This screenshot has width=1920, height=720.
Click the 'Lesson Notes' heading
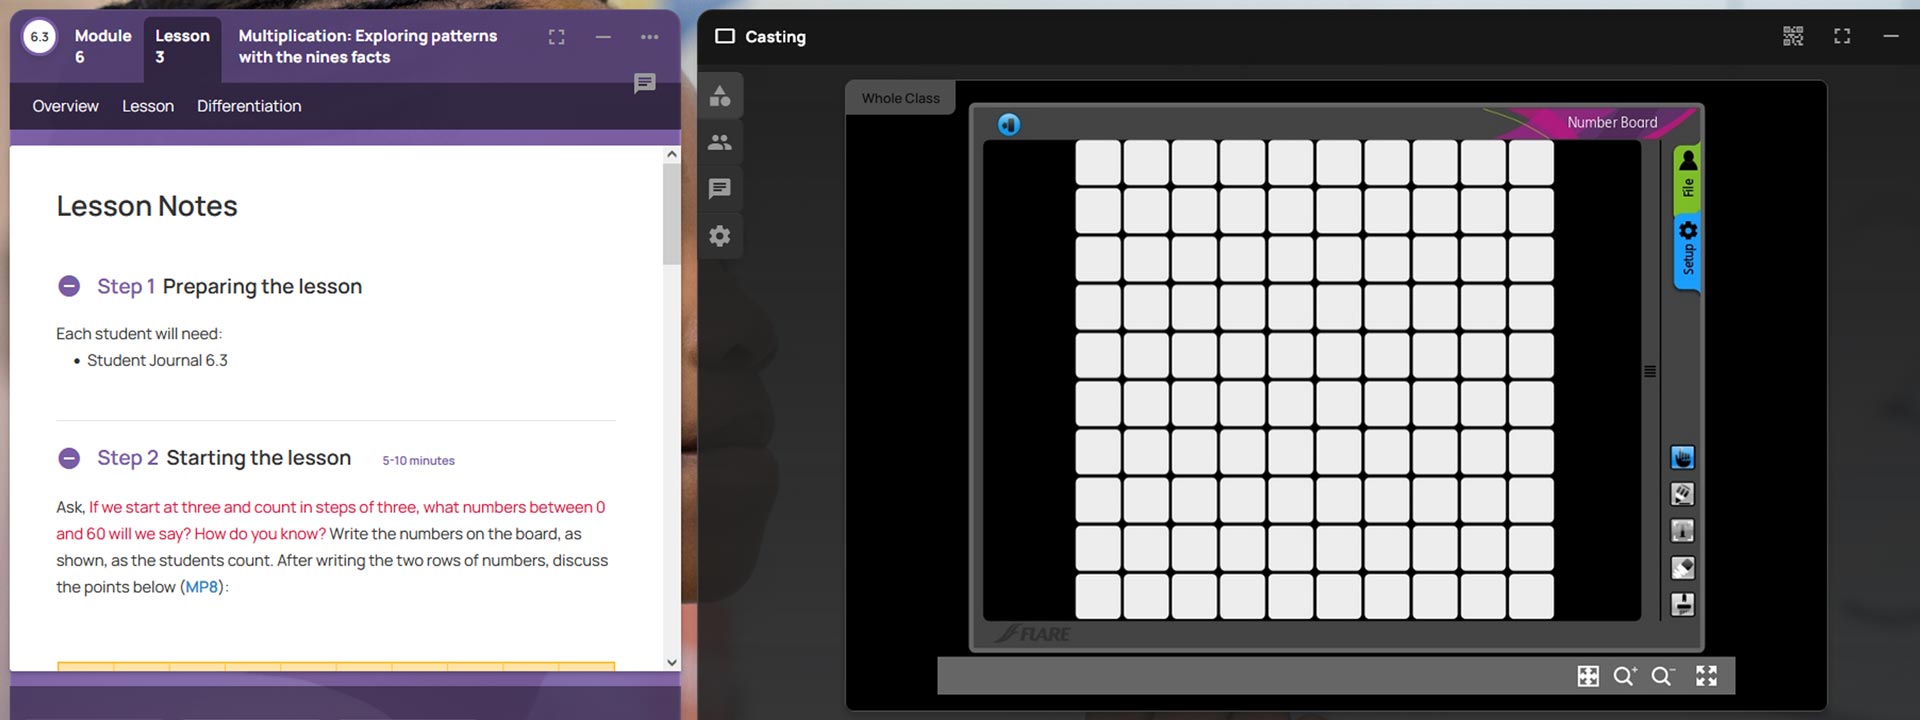pos(147,206)
